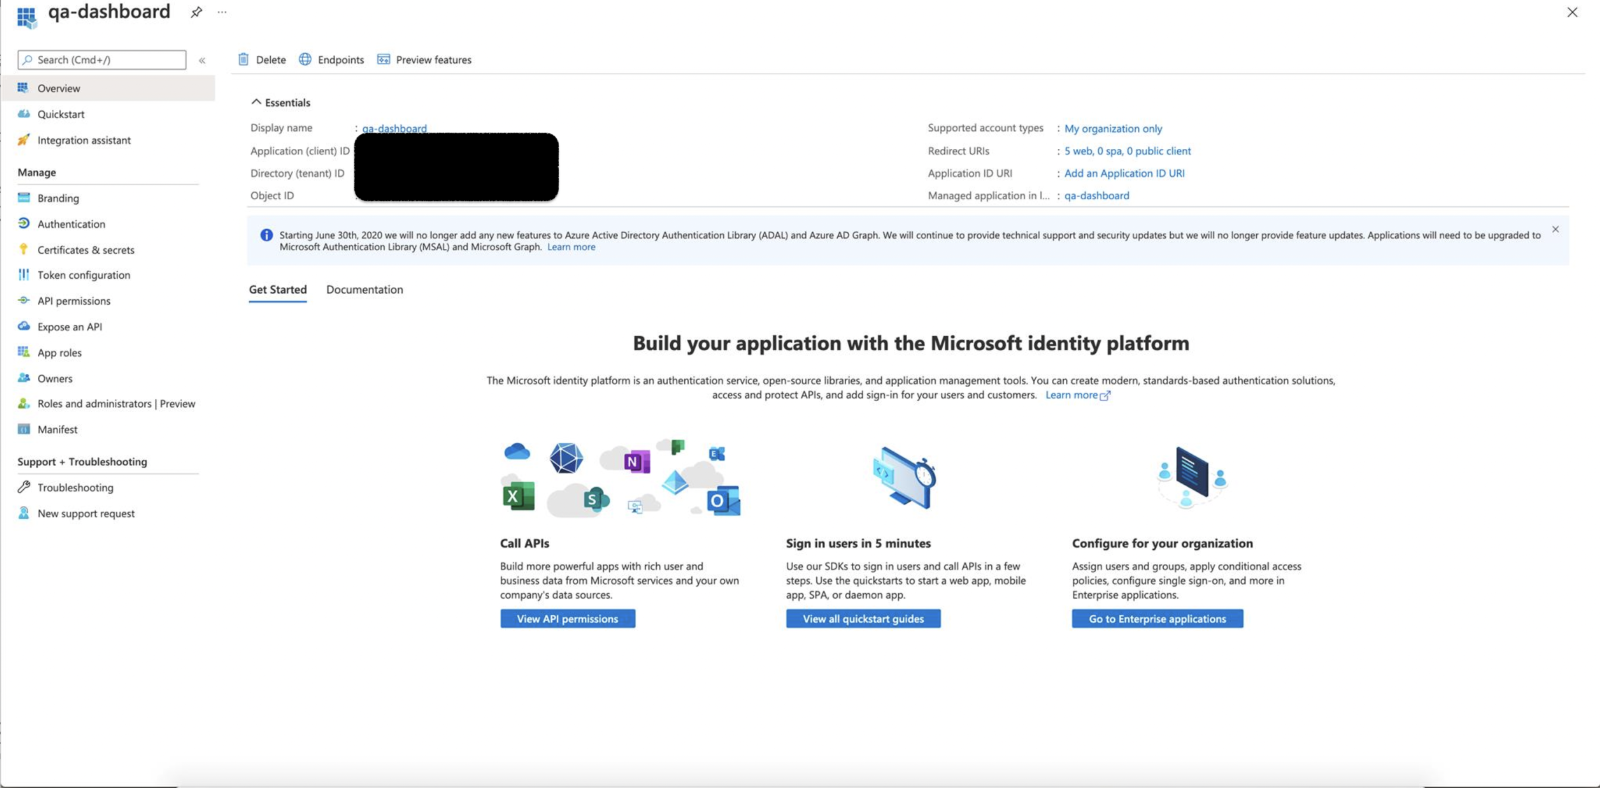
Task: Click the New support request icon
Action: point(23,513)
